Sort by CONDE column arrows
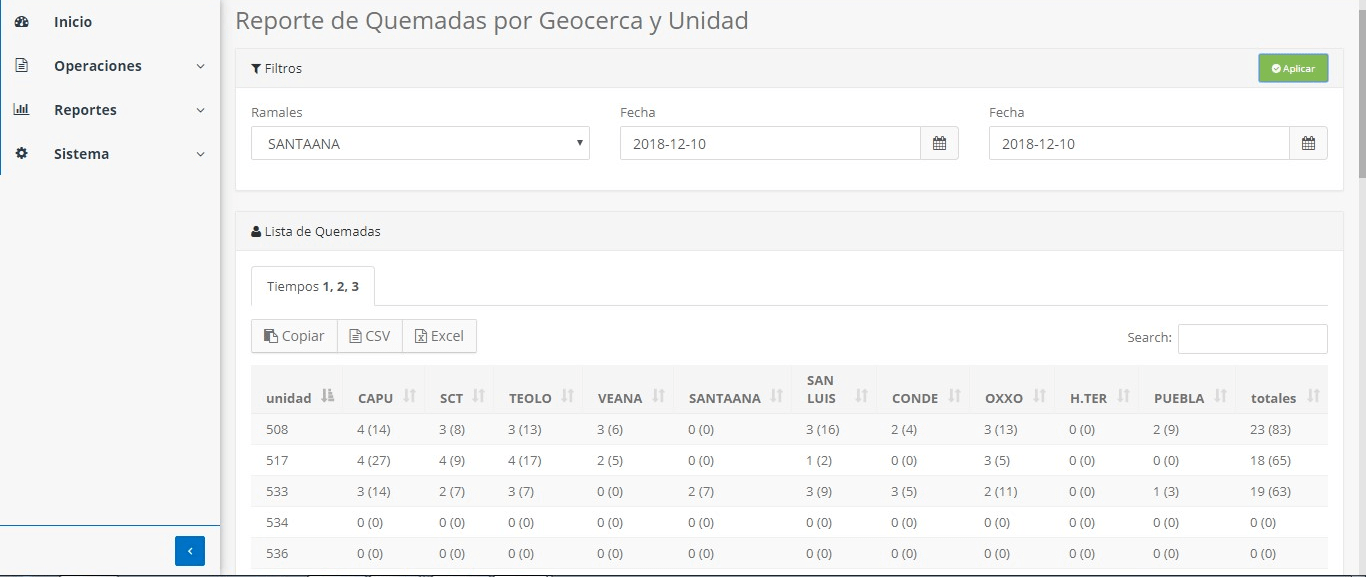Screen dimensions: 1366x577 pos(953,397)
